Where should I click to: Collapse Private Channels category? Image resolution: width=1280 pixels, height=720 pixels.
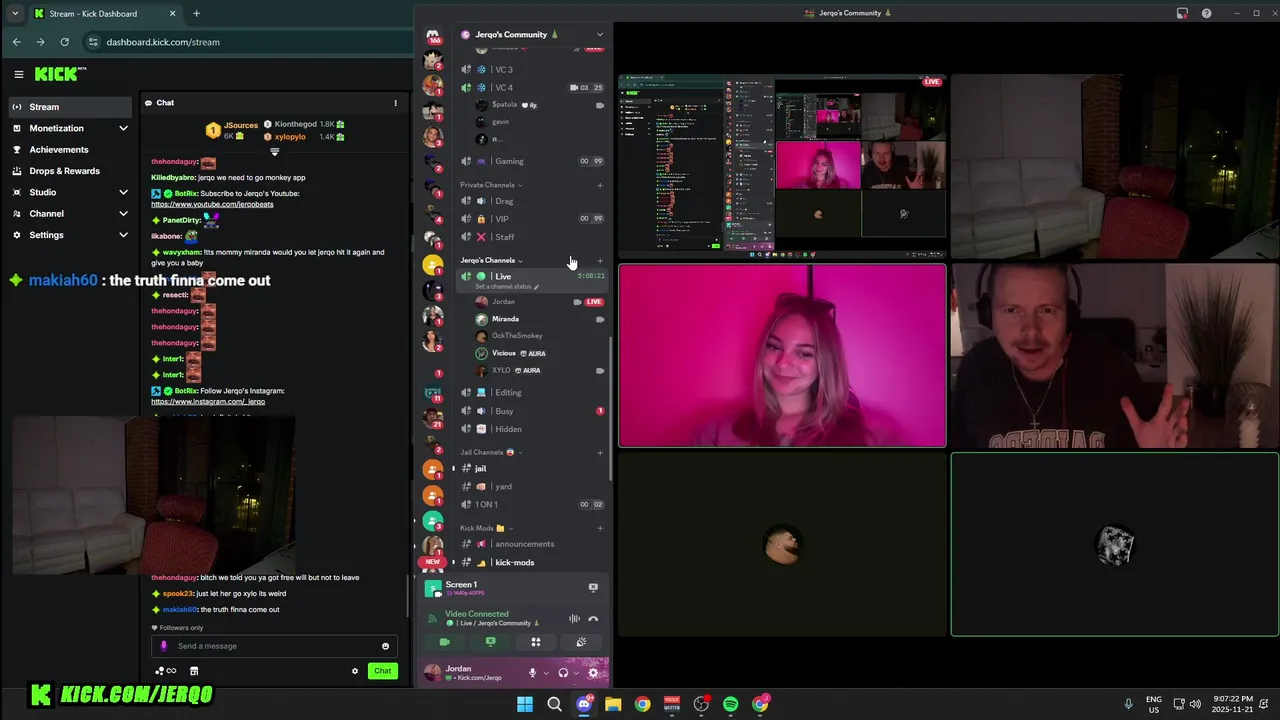coord(490,185)
